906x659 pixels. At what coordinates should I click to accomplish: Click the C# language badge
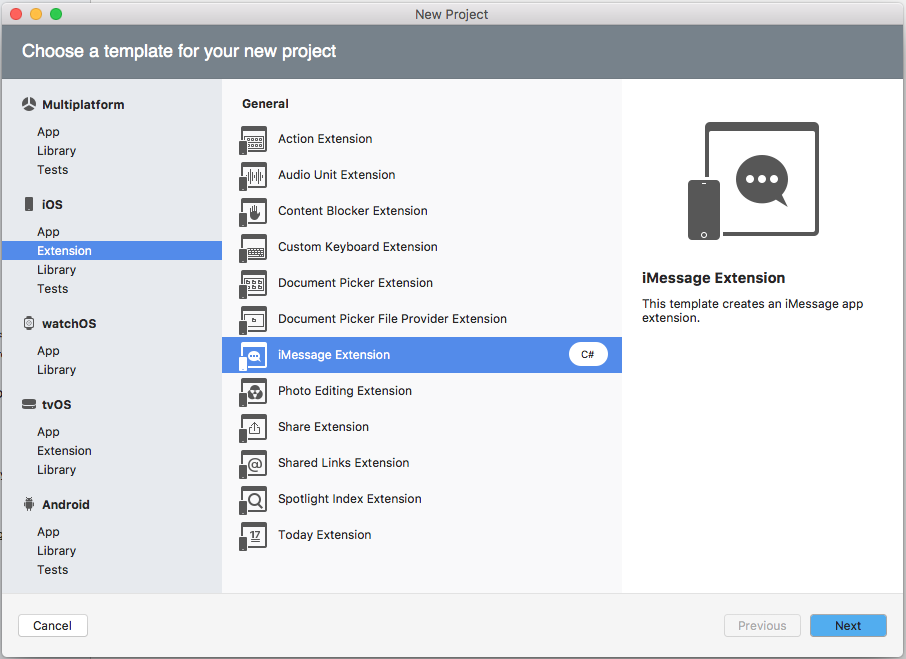pos(588,354)
